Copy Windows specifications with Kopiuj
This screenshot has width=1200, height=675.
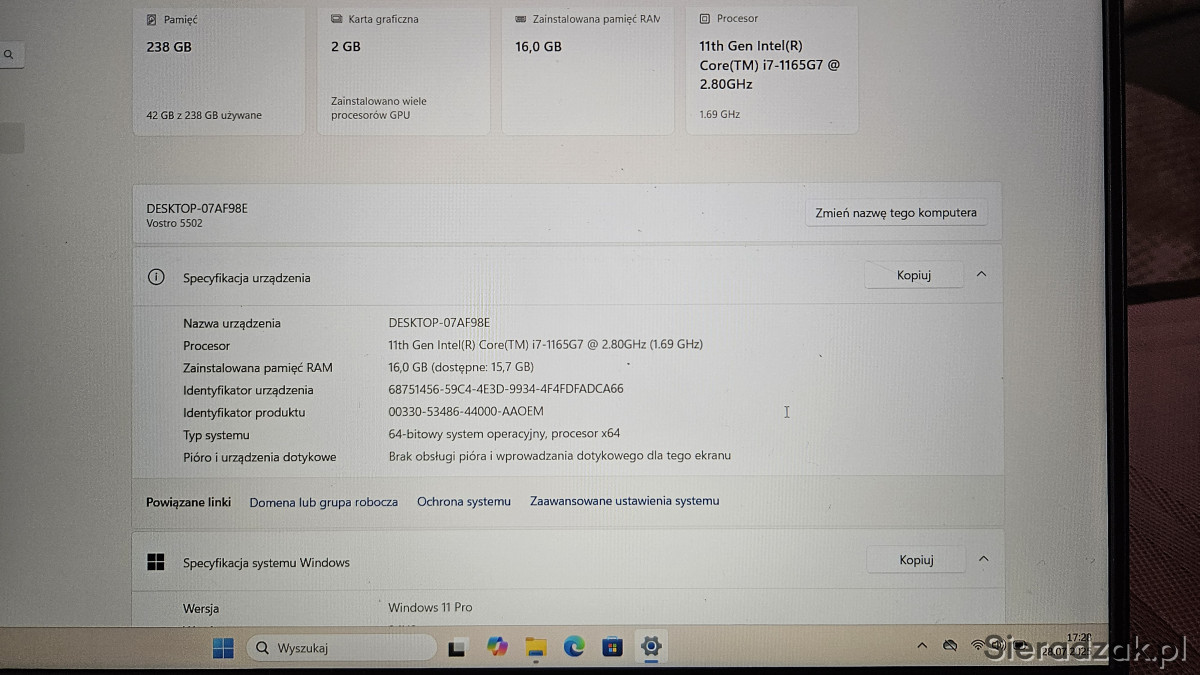coord(916,560)
